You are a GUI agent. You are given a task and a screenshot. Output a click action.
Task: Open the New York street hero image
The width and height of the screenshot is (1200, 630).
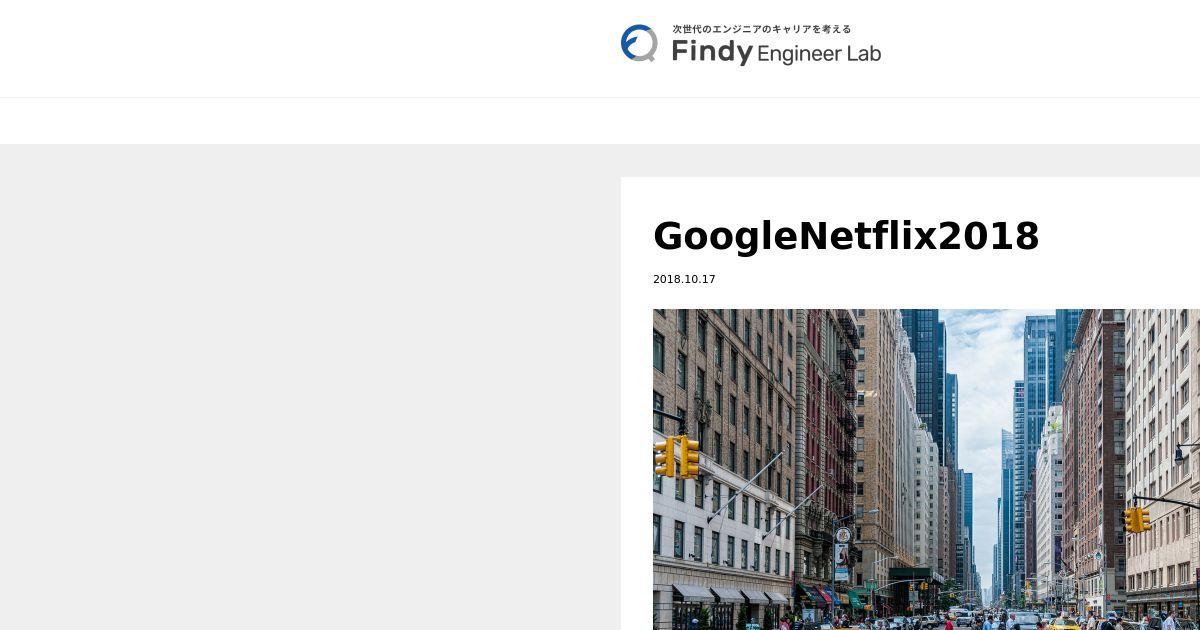[926, 469]
